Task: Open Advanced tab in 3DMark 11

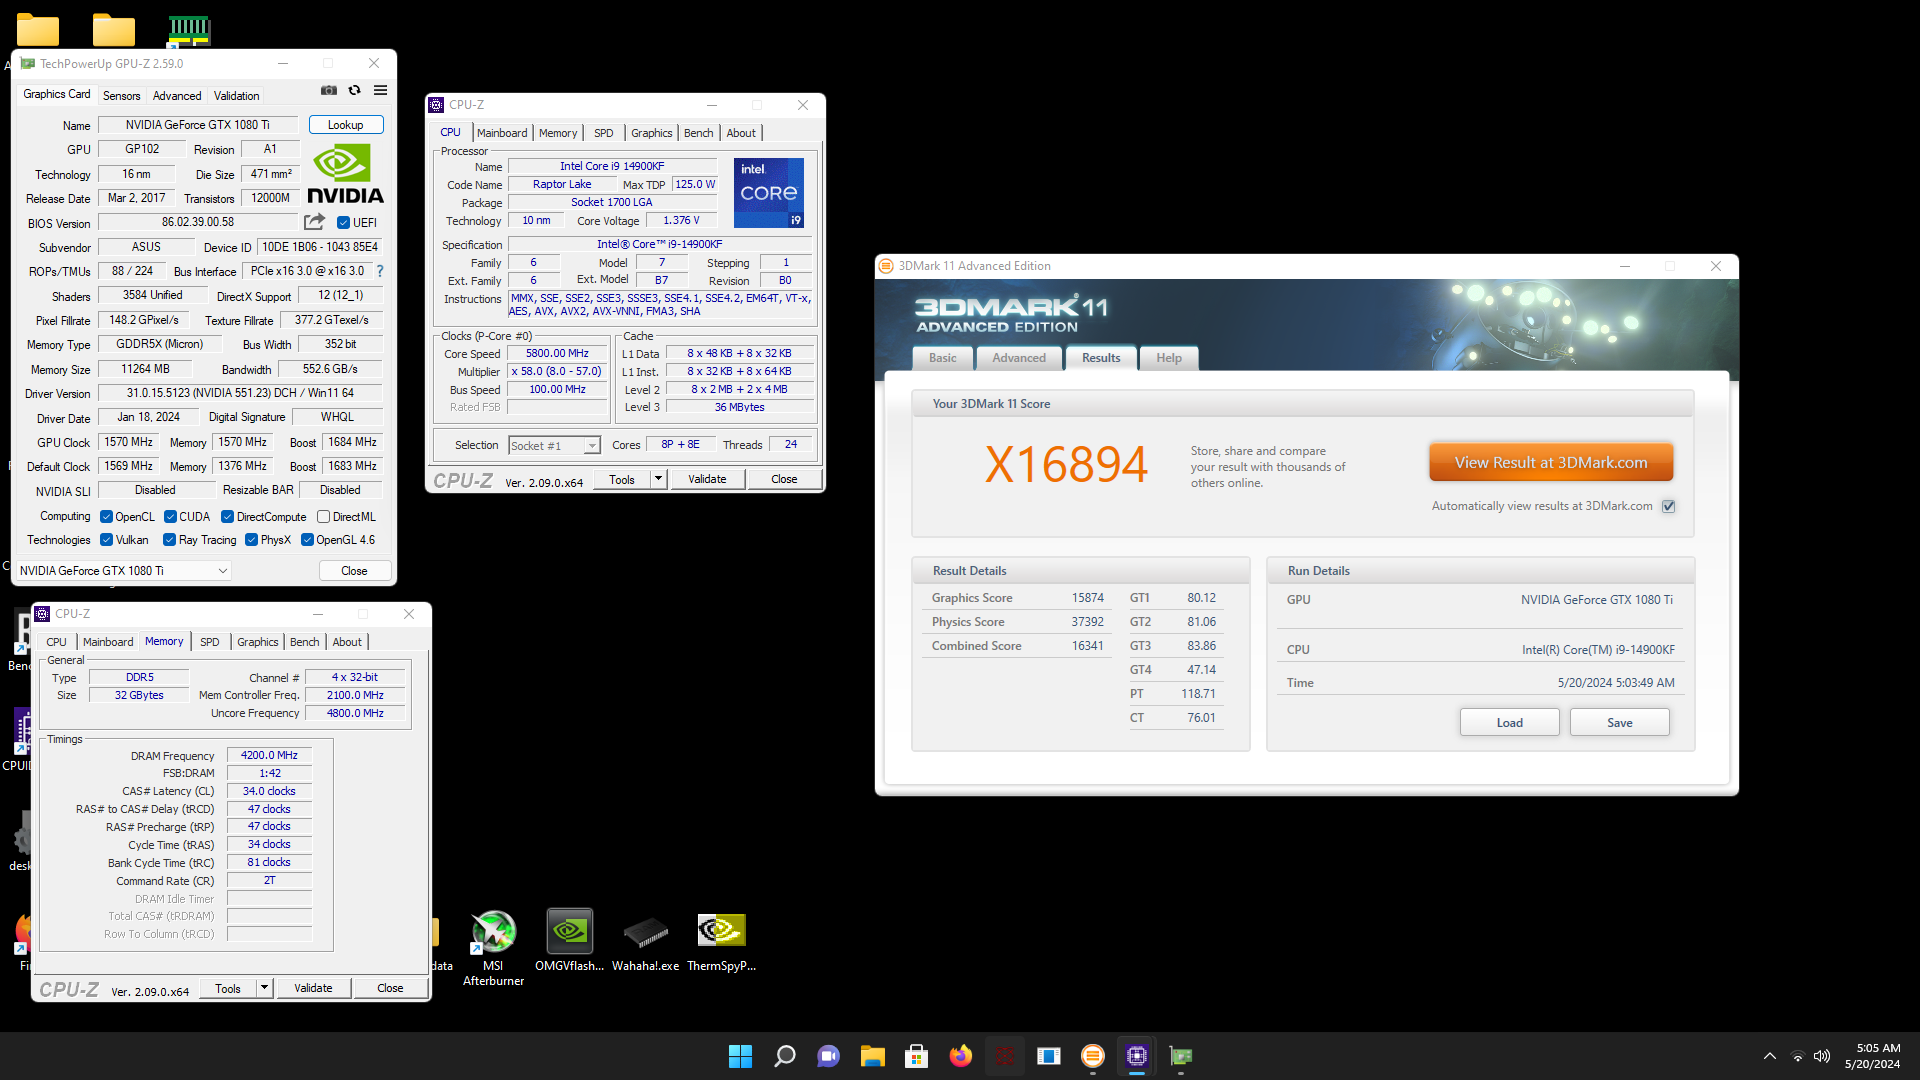Action: (x=1019, y=358)
